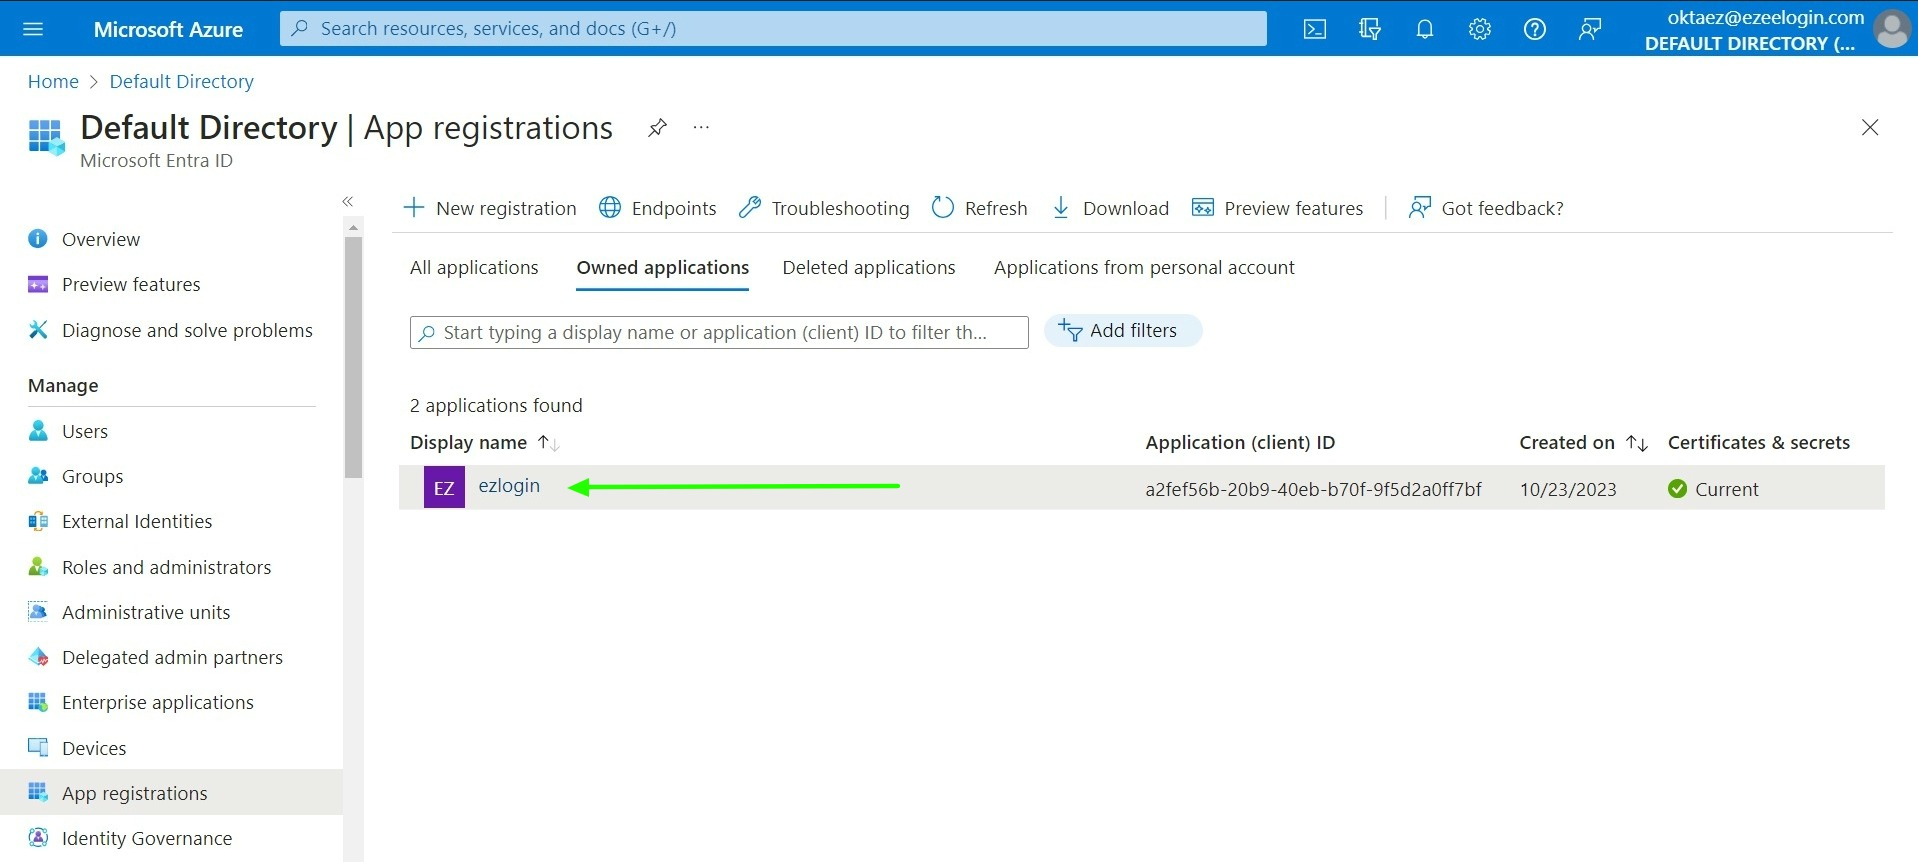Image resolution: width=1918 pixels, height=862 pixels.
Task: Select App registrations in sidebar
Action: (171, 793)
